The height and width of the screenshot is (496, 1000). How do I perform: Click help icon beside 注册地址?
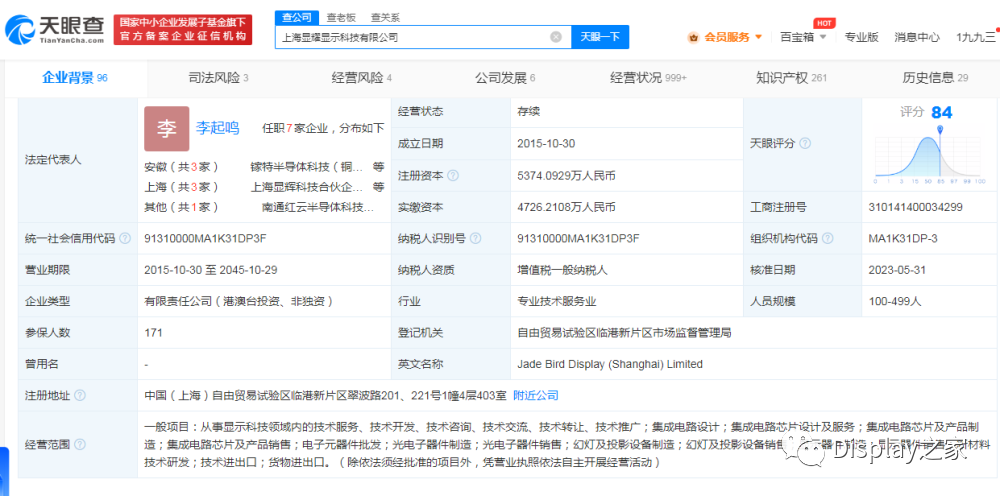(x=80, y=395)
